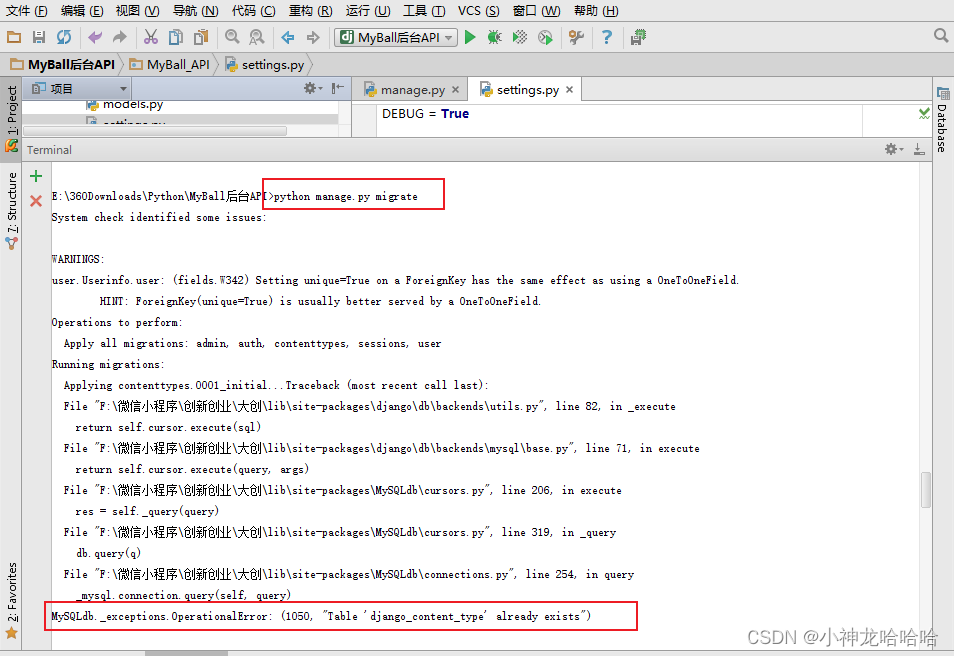Run the project with green play icon

[x=470, y=37]
